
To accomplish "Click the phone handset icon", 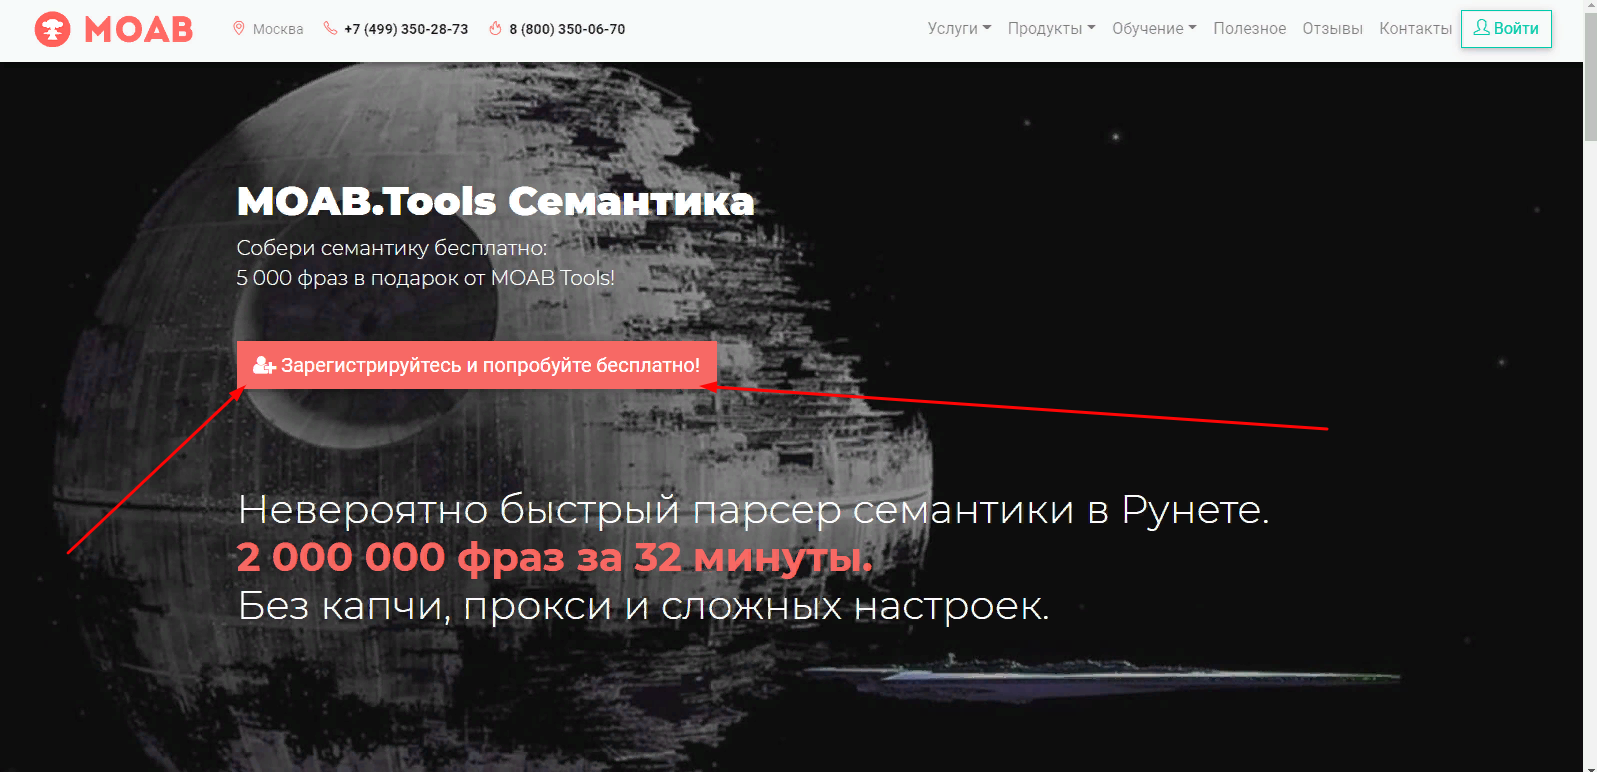I will (330, 29).
